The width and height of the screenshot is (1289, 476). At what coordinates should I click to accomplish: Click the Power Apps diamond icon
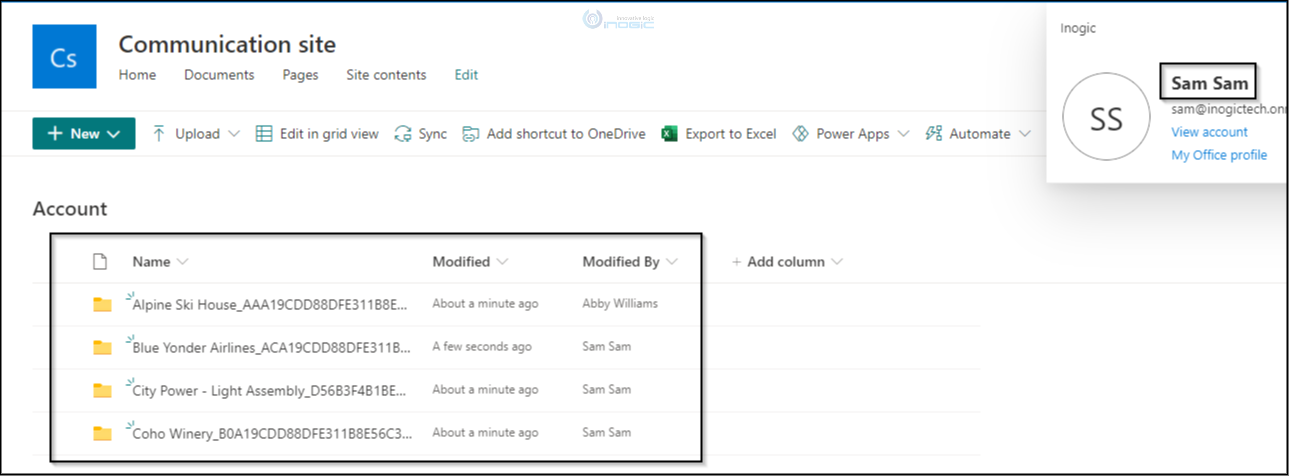[800, 133]
